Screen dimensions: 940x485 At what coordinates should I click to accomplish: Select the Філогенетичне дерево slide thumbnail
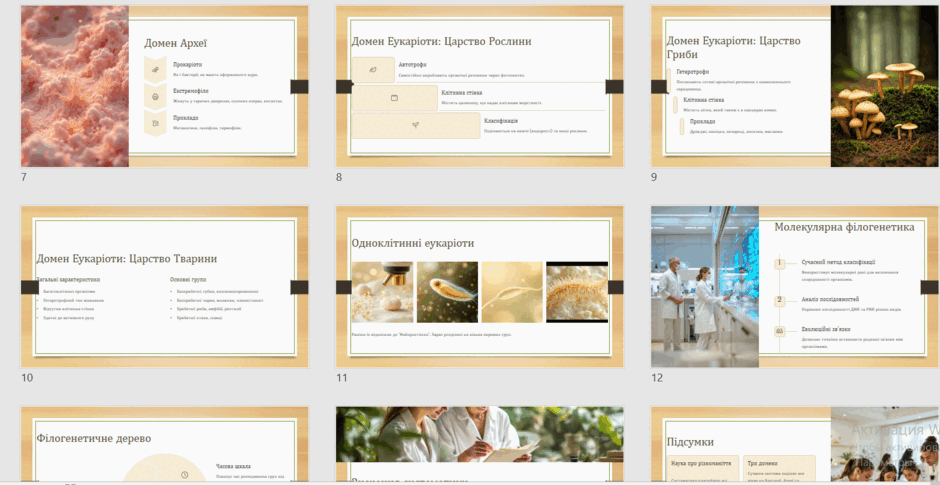(x=165, y=444)
